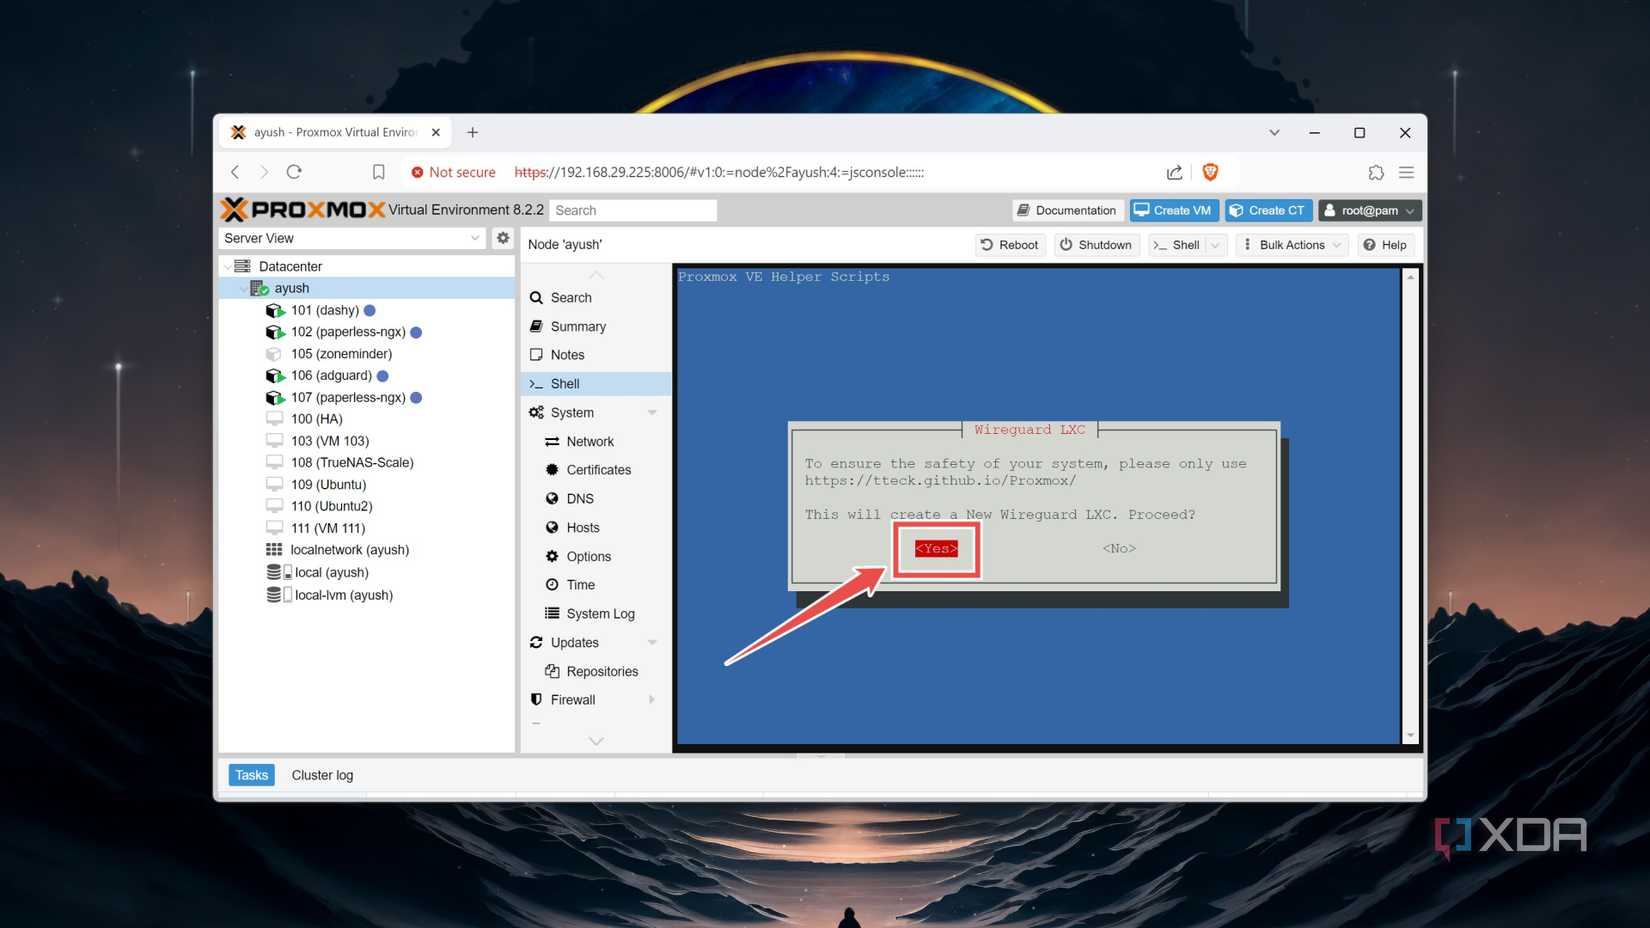The width and height of the screenshot is (1650, 928).
Task: Select VM 110 (Ubuntu2)
Action: pos(331,506)
